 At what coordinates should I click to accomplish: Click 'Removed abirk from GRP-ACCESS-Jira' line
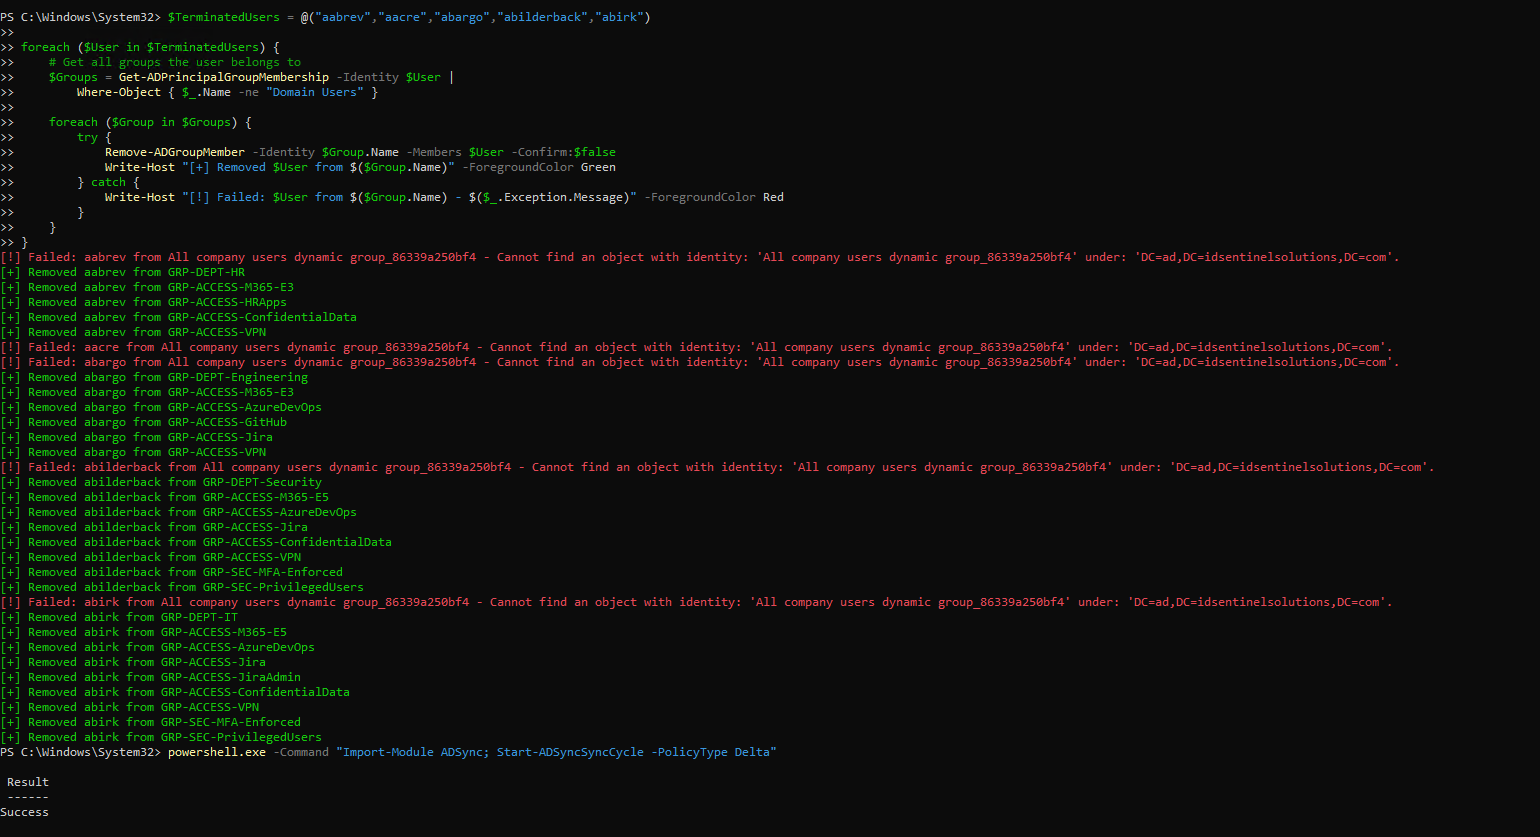pyautogui.click(x=133, y=662)
